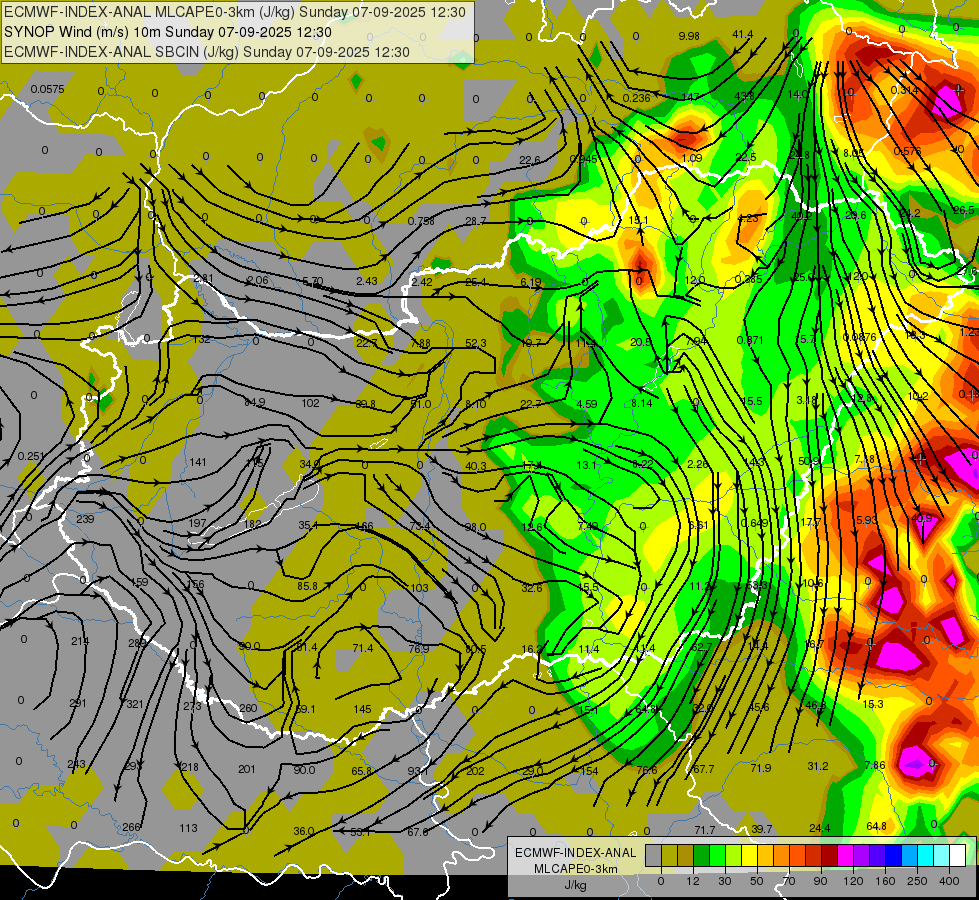Image resolution: width=979 pixels, height=900 pixels.
Task: Click the map value '26.5'
Action: [x=963, y=210]
